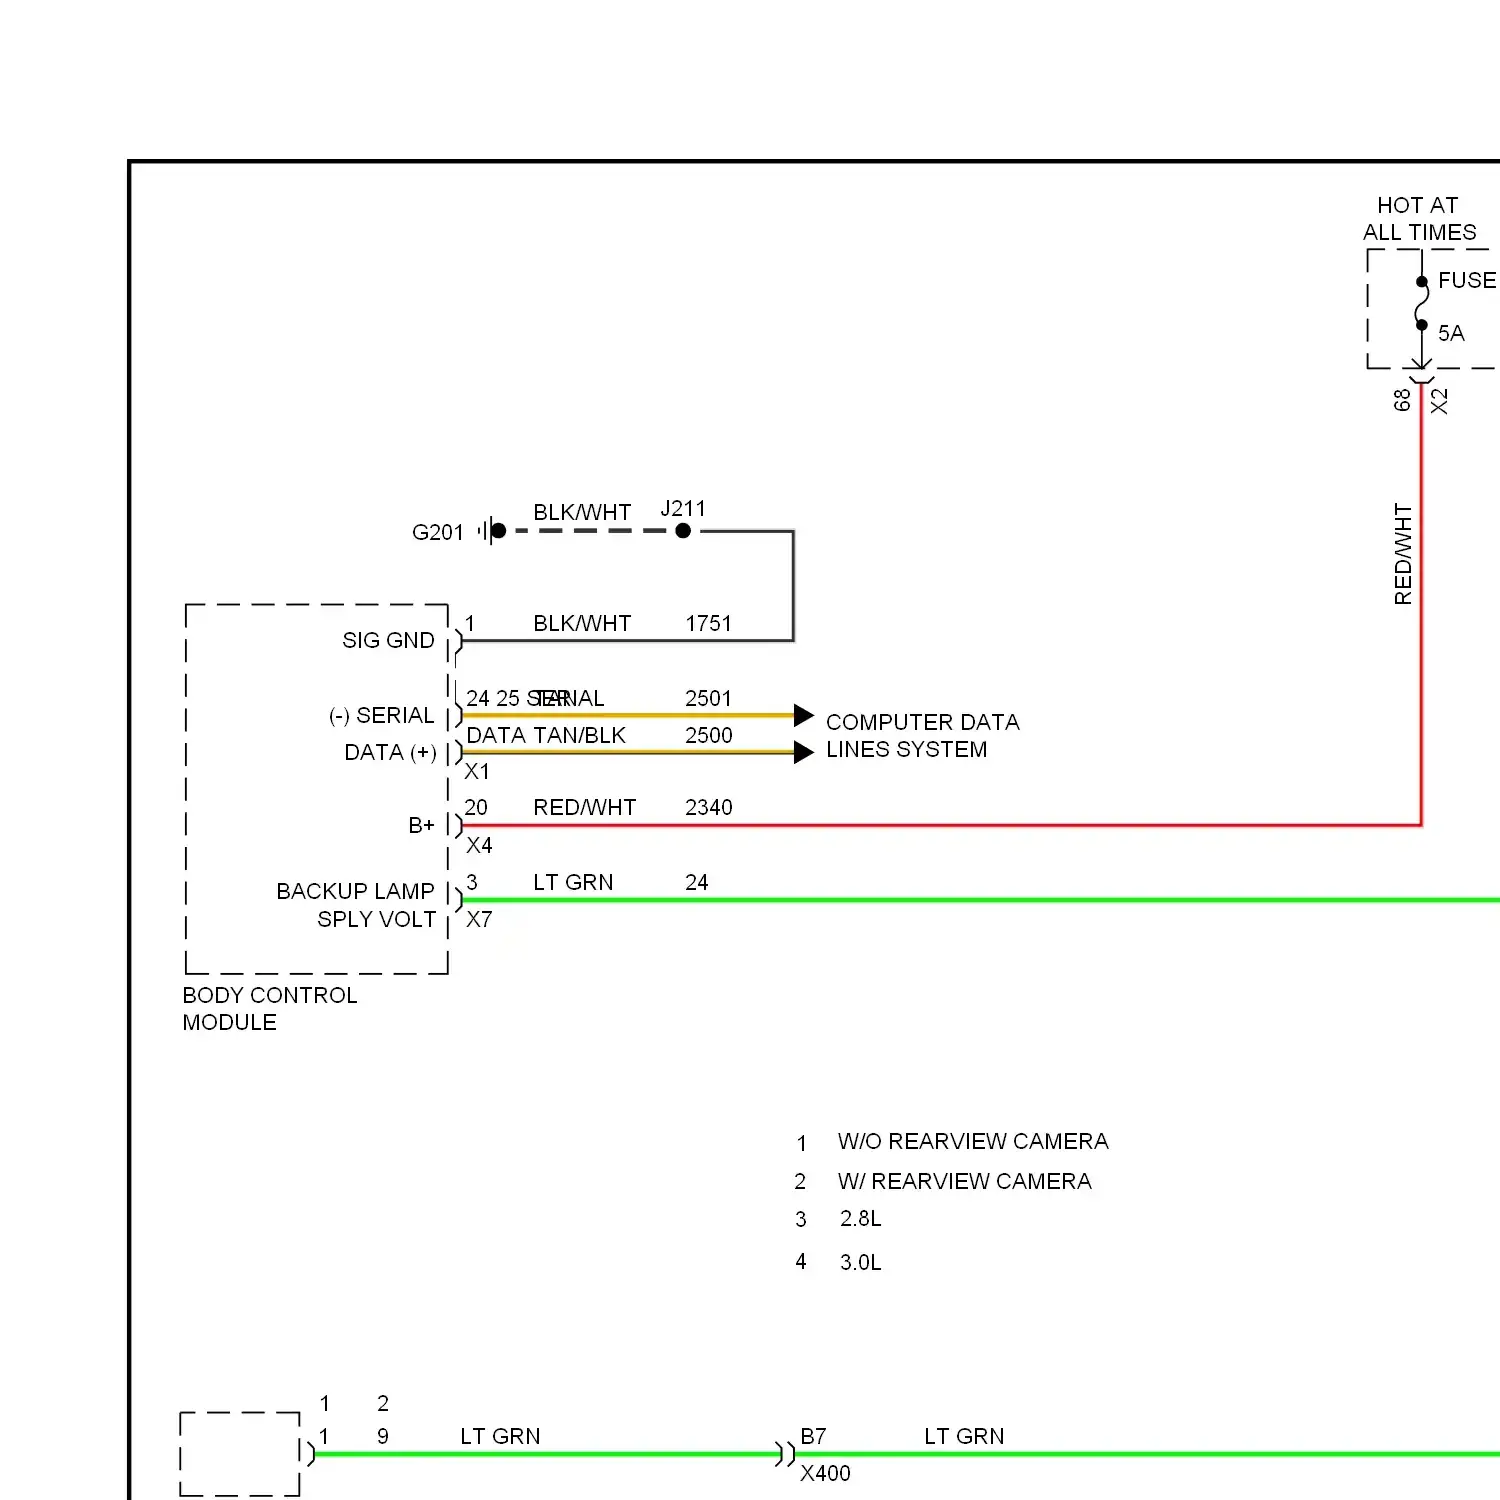The image size is (1500, 1500).
Task: Click the vertical RED/WHT wire label
Action: (1403, 554)
